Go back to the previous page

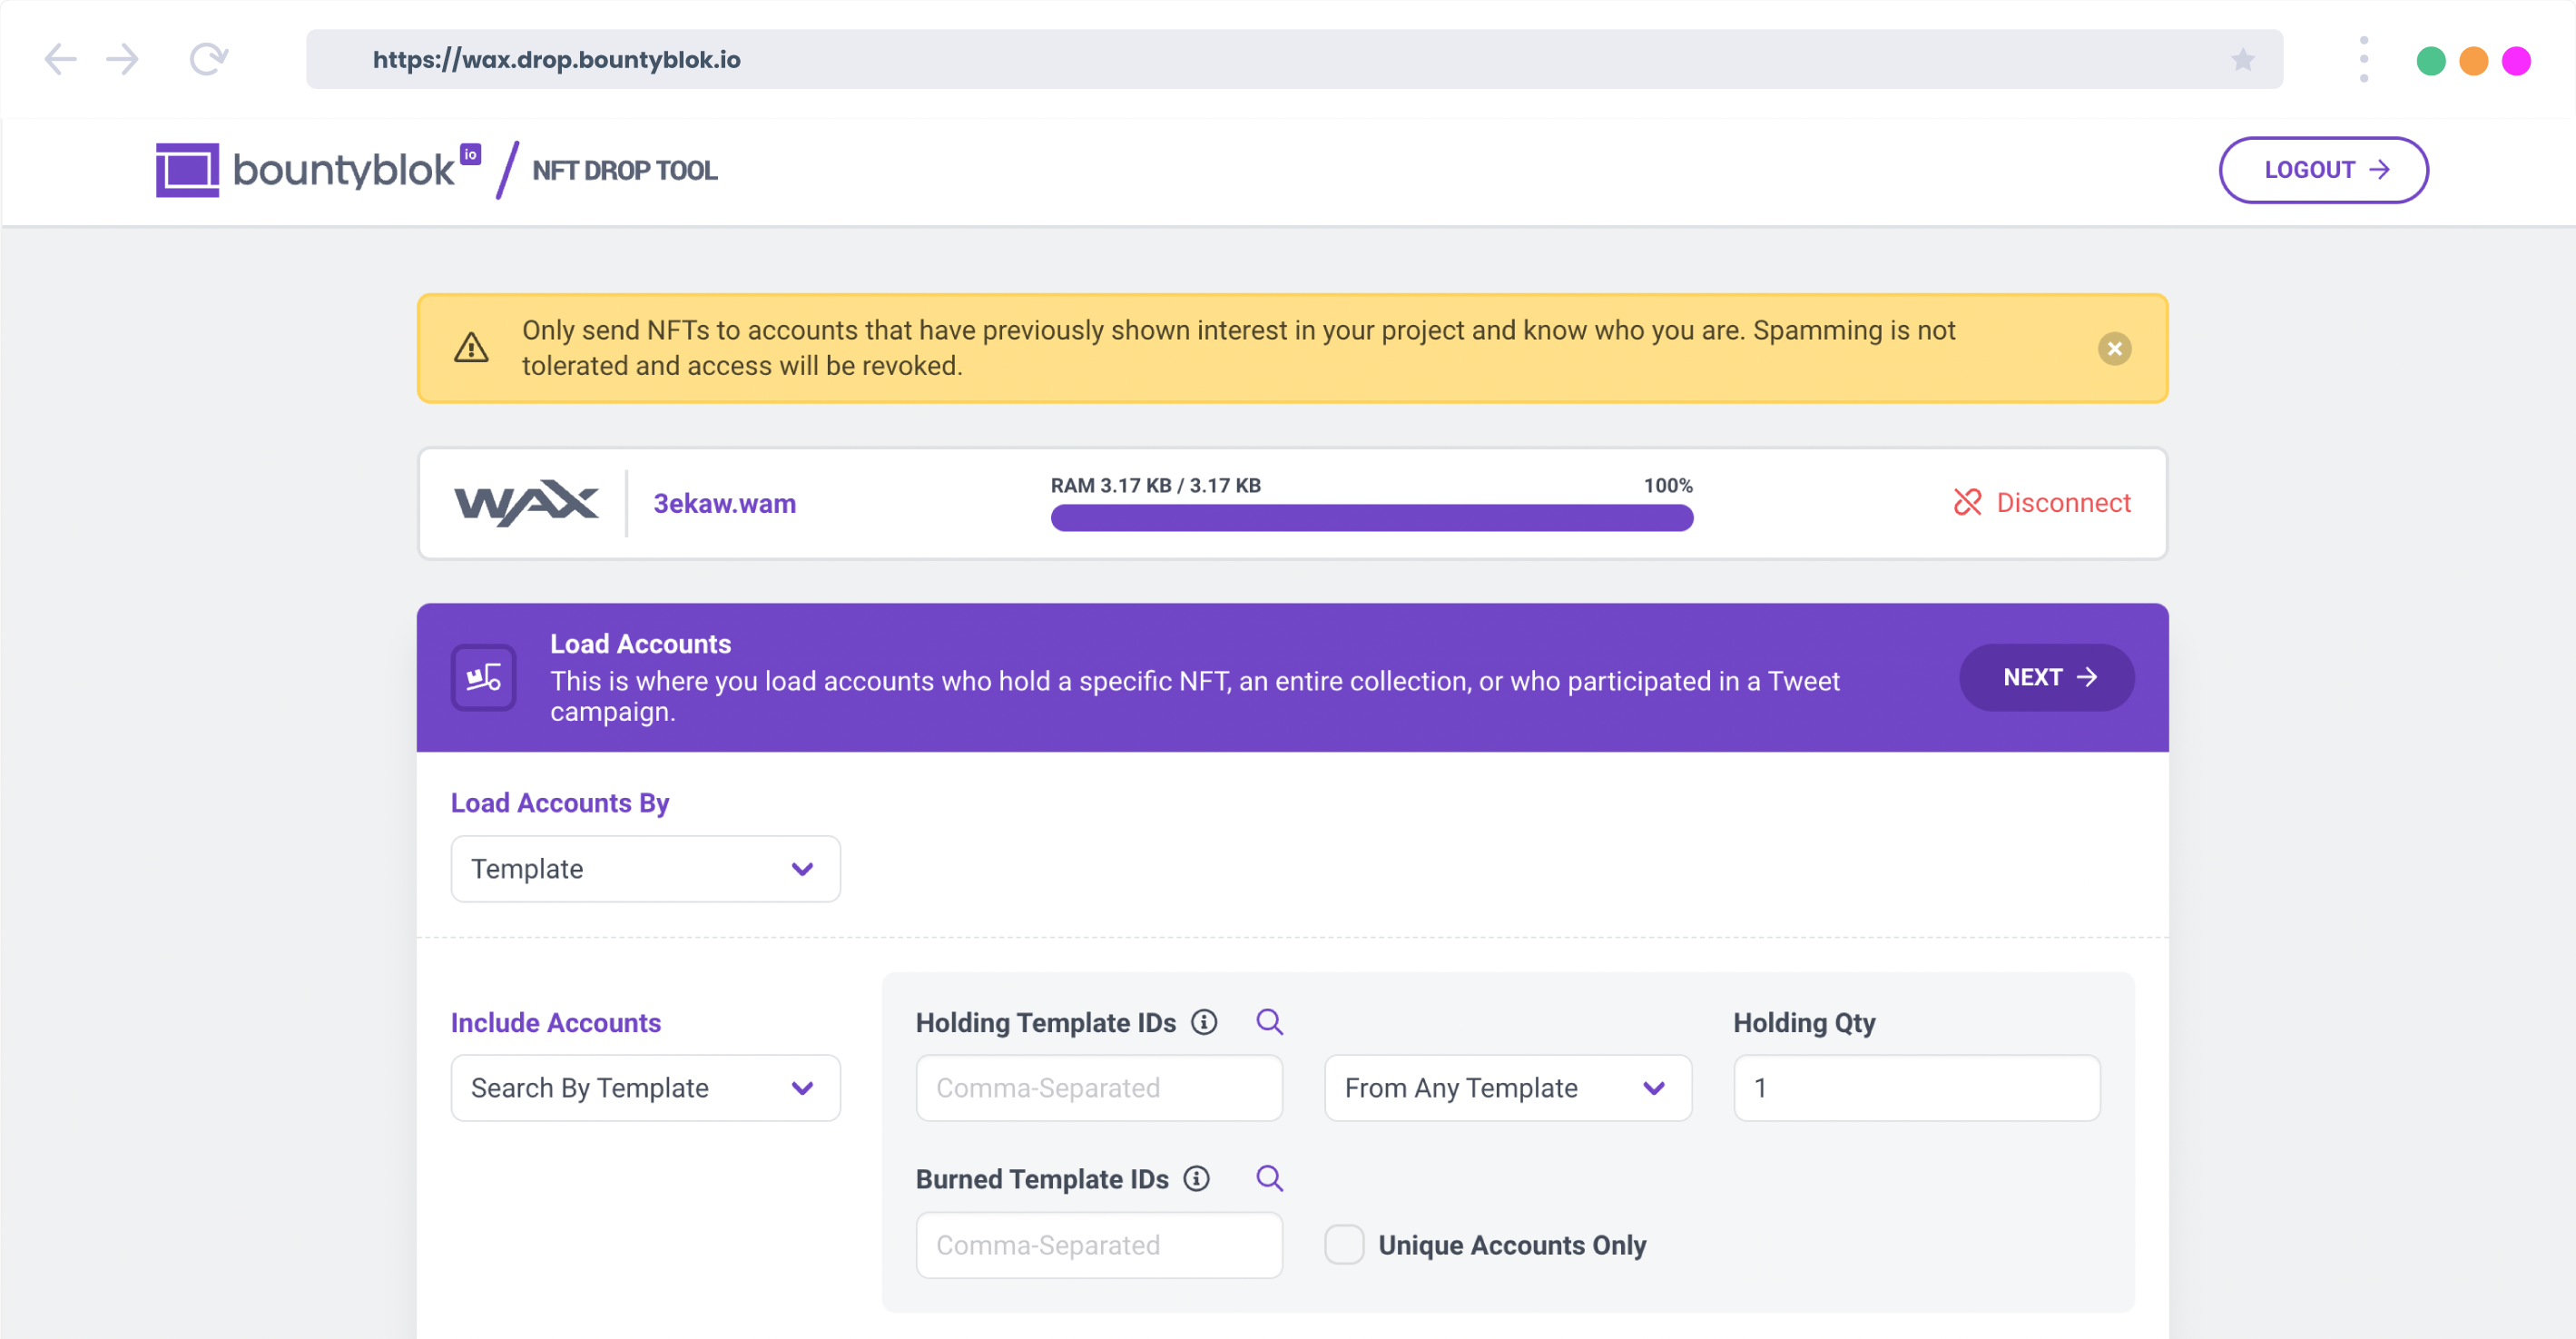pos(59,59)
